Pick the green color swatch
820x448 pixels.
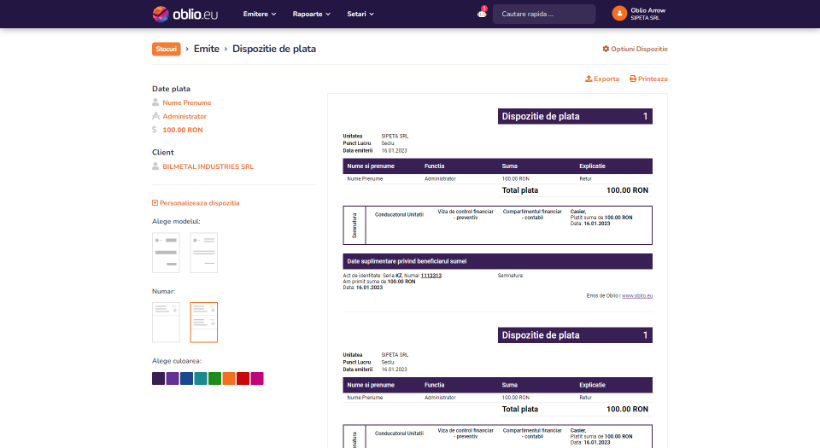[215, 378]
